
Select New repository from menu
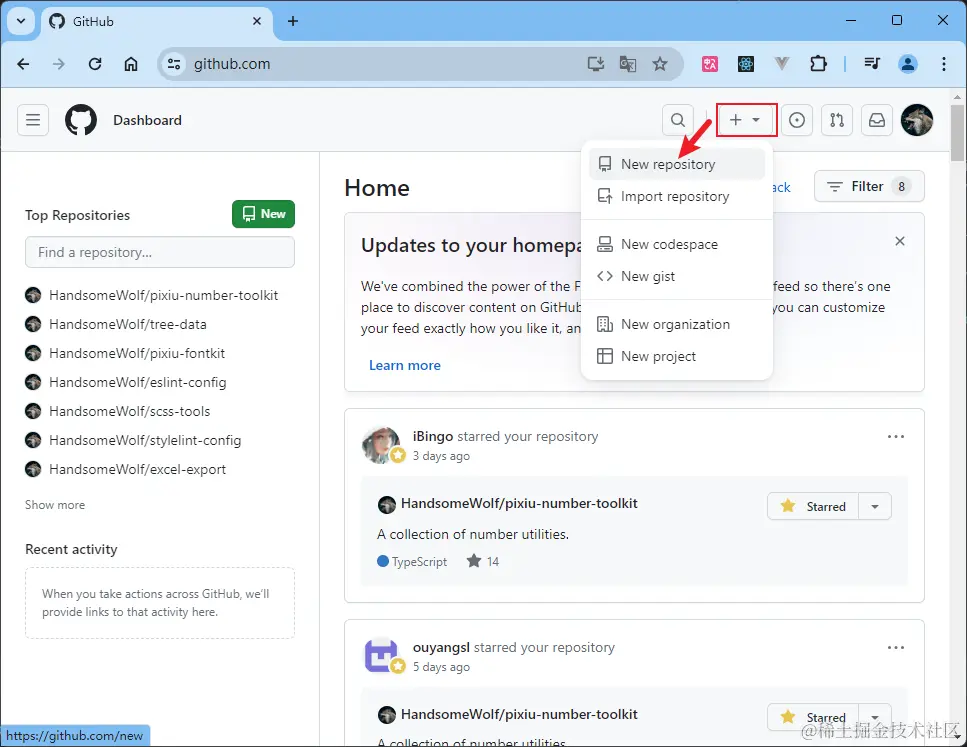[x=677, y=164]
